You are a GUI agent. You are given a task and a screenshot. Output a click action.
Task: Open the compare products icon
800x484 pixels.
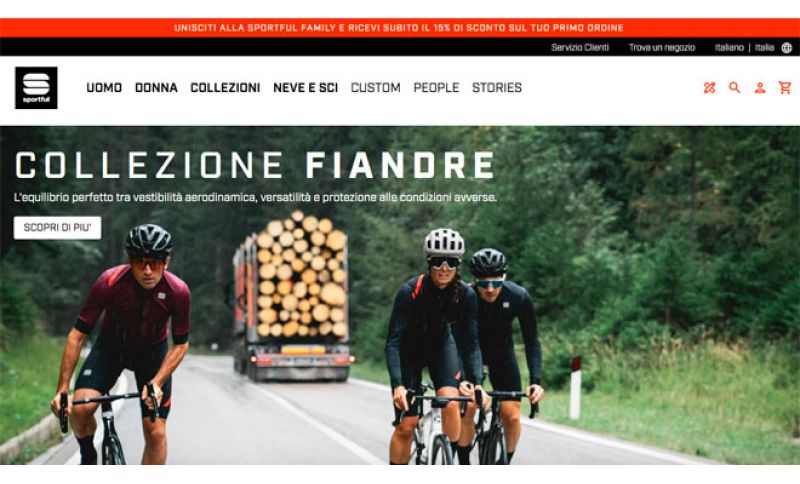coord(709,88)
